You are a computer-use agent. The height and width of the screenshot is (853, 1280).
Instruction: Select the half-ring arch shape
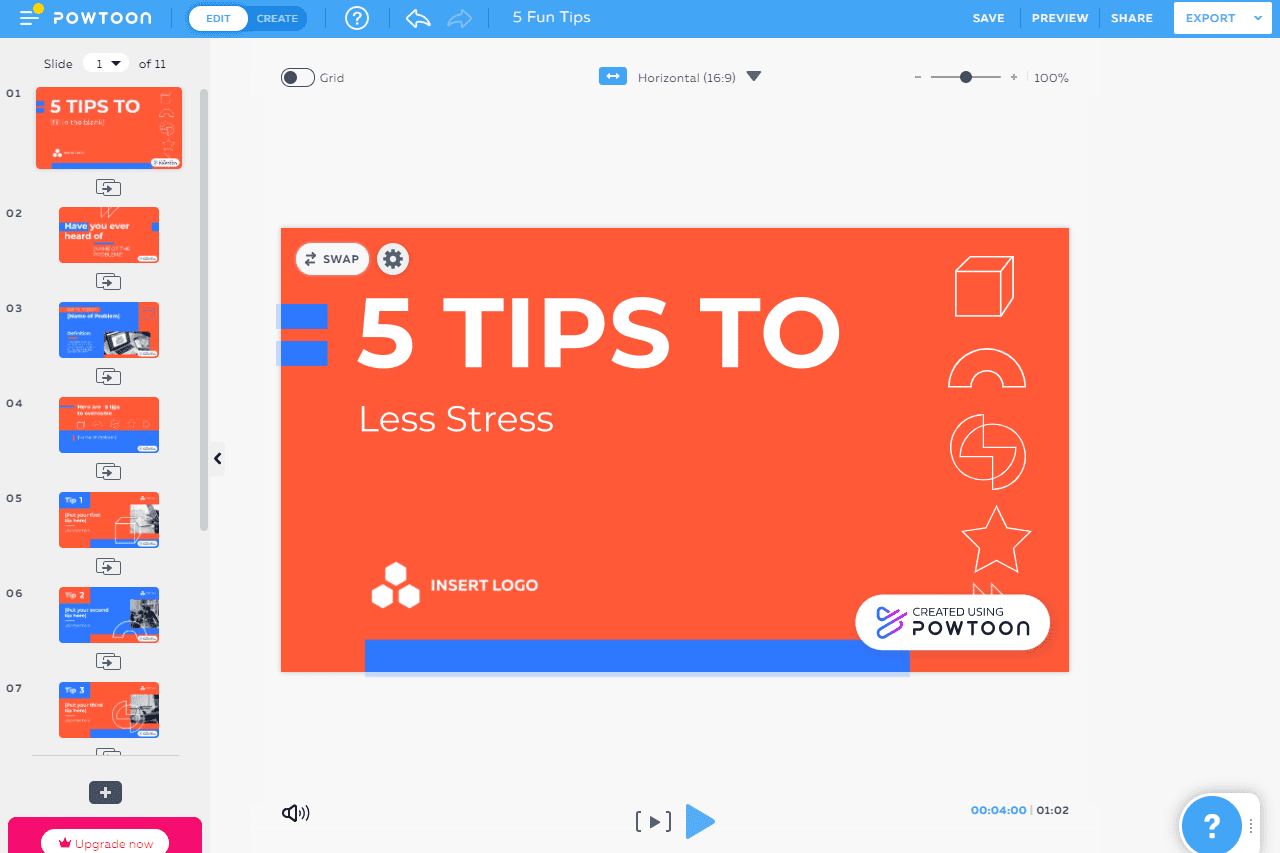(987, 368)
